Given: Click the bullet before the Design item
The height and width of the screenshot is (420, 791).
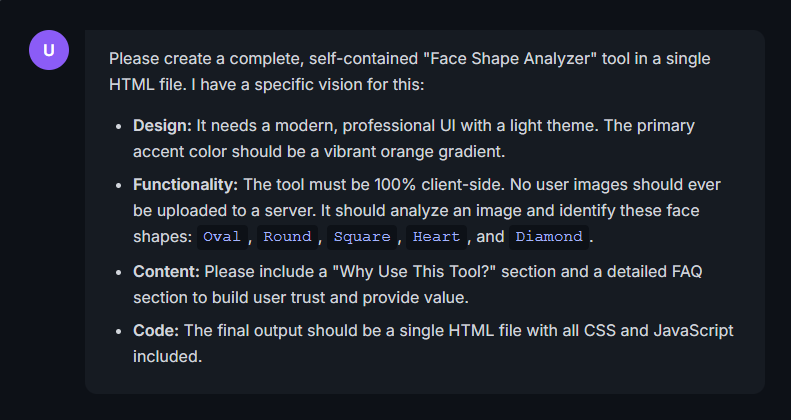Looking at the screenshot, I should (119, 127).
